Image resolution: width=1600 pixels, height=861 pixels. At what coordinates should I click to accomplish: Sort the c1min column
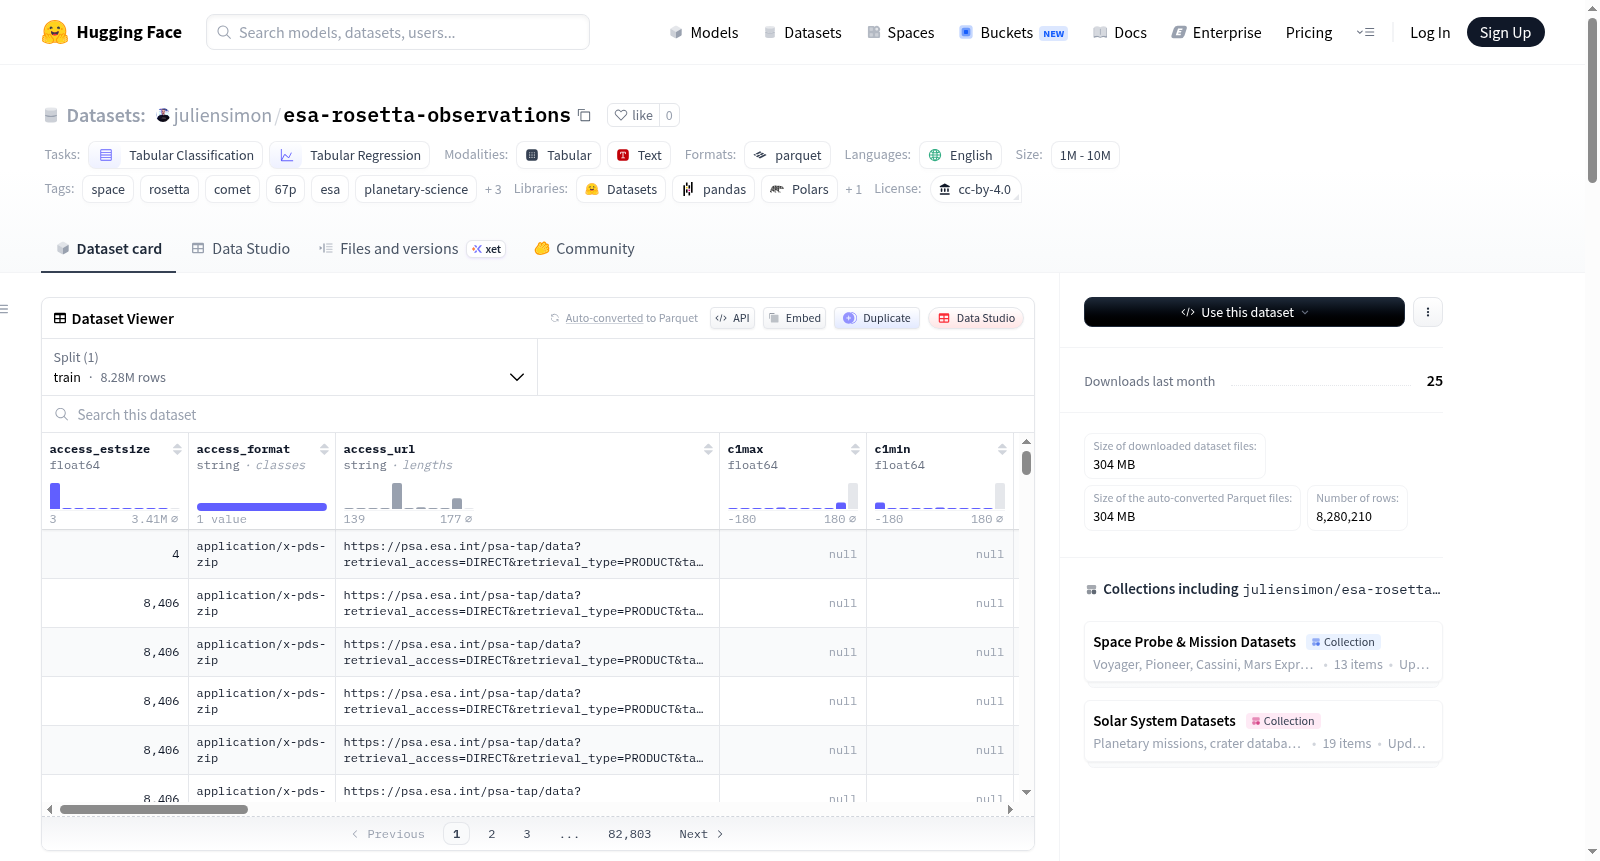point(1002,449)
